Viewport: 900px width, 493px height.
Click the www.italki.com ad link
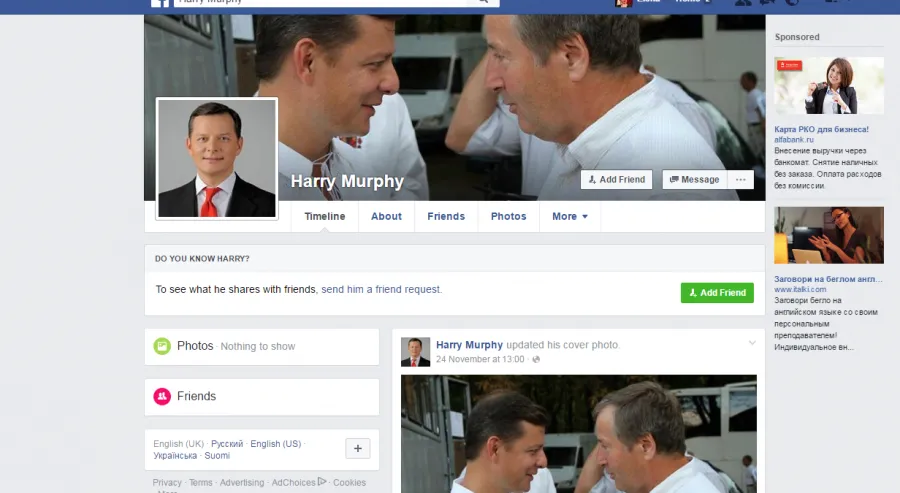click(x=800, y=289)
